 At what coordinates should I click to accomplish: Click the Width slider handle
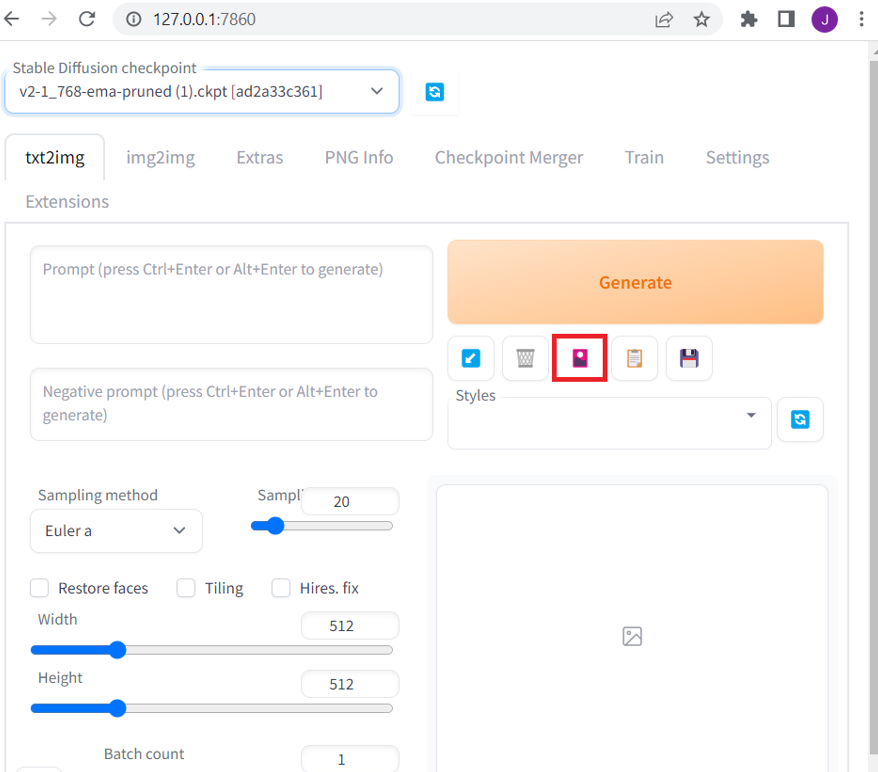117,650
